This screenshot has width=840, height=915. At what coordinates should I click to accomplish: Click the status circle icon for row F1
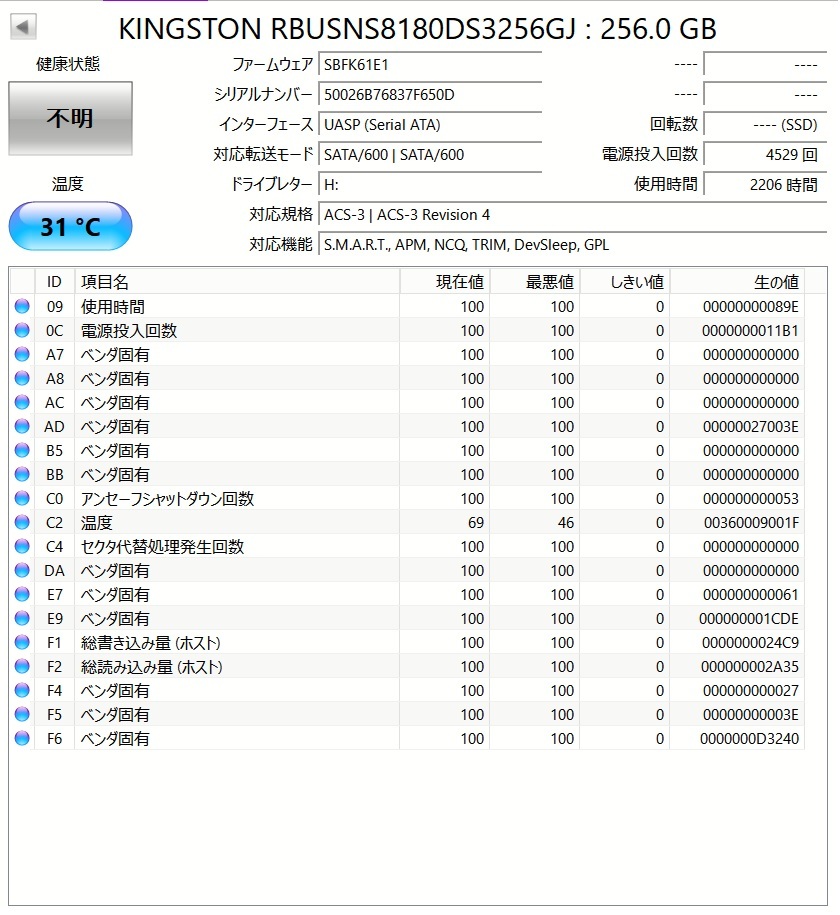(x=22, y=642)
